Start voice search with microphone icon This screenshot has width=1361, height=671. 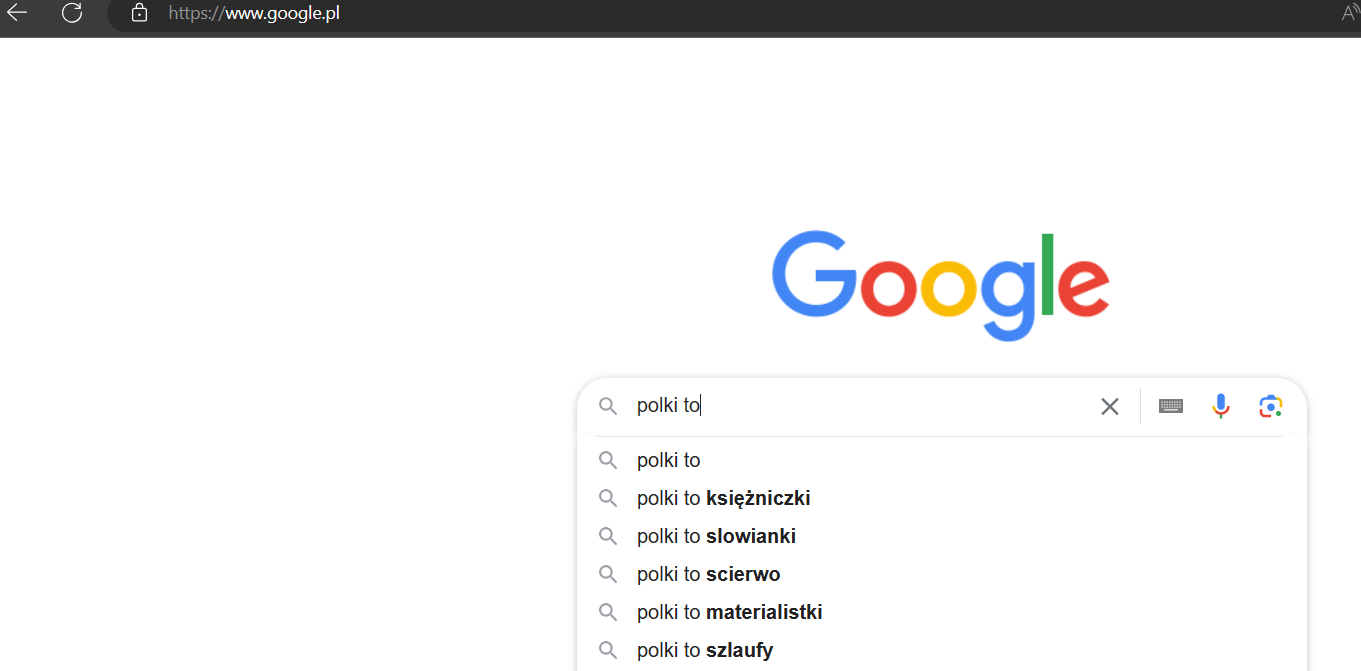[x=1220, y=406]
